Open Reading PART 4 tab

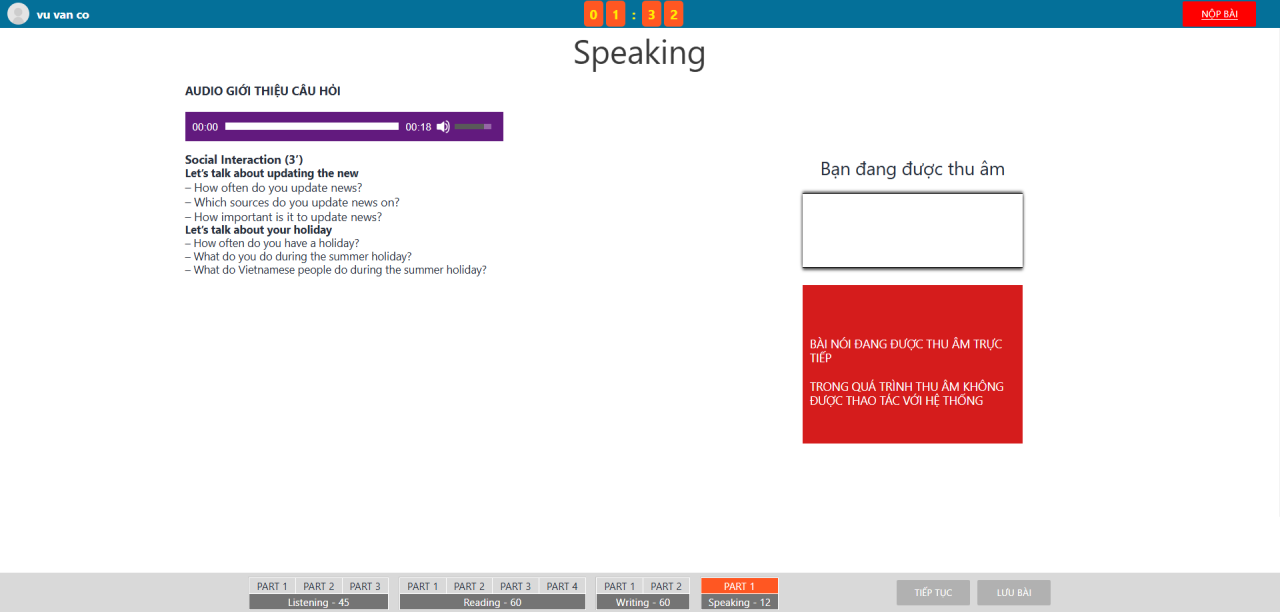[562, 586]
